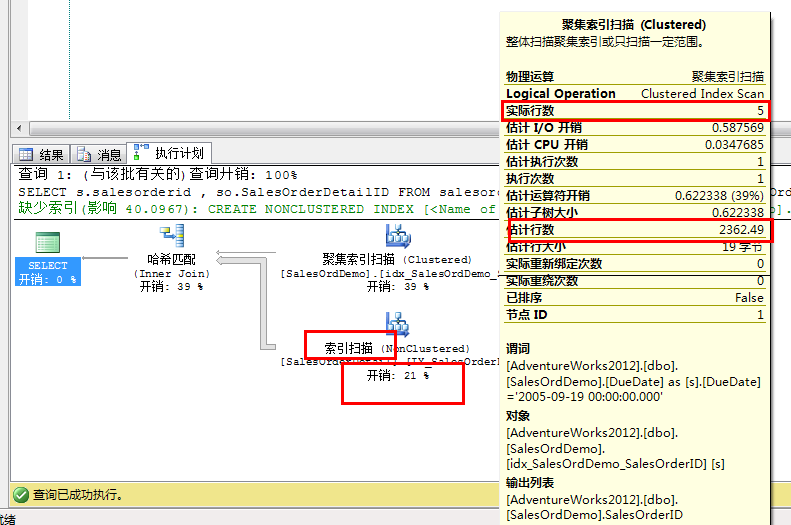
Task: Click the 节点 ID row in tooltip
Action: [x=635, y=315]
